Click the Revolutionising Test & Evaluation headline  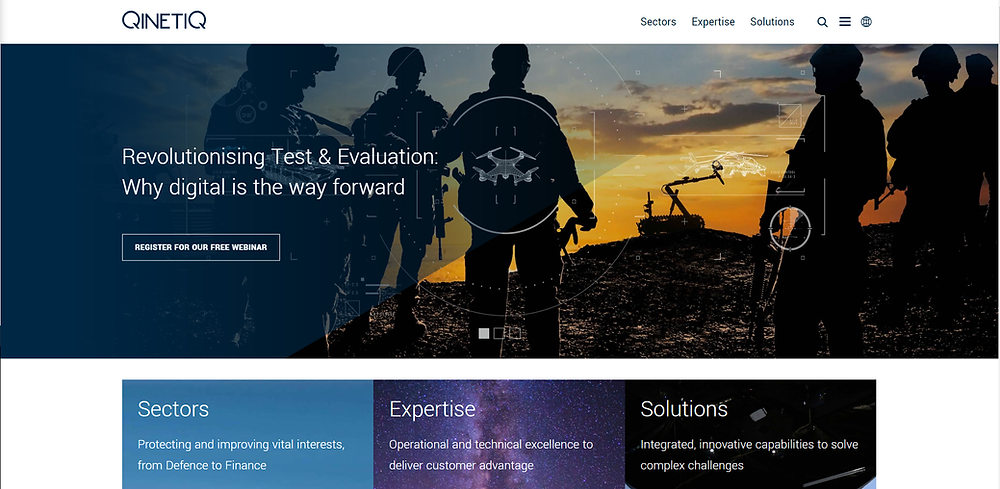point(281,172)
